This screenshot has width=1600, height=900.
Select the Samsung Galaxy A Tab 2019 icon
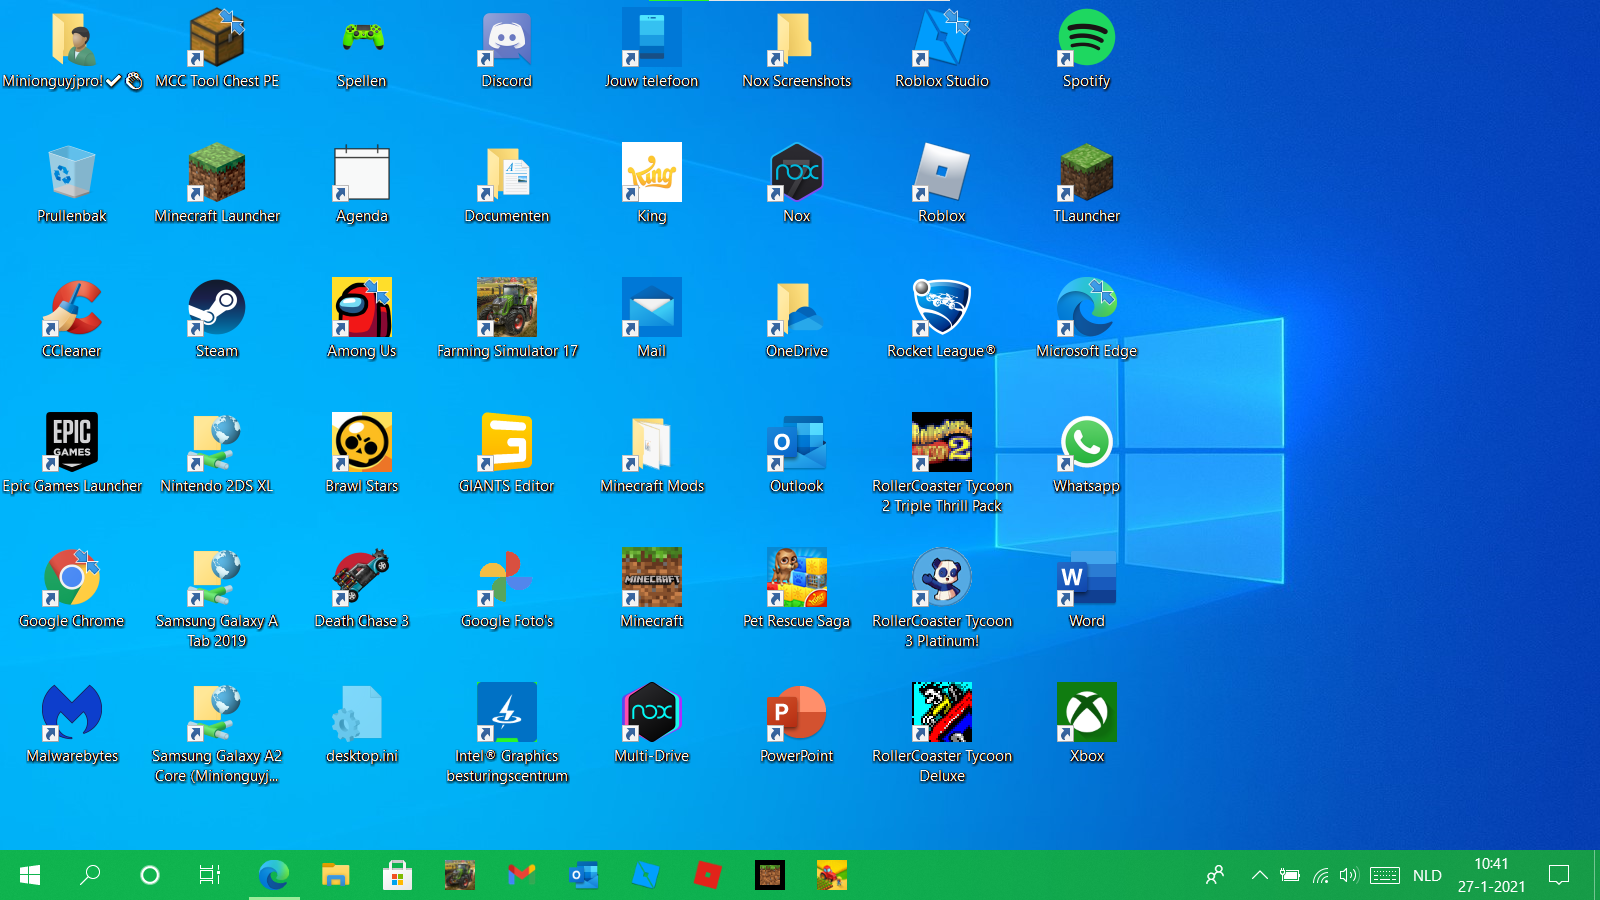click(217, 598)
